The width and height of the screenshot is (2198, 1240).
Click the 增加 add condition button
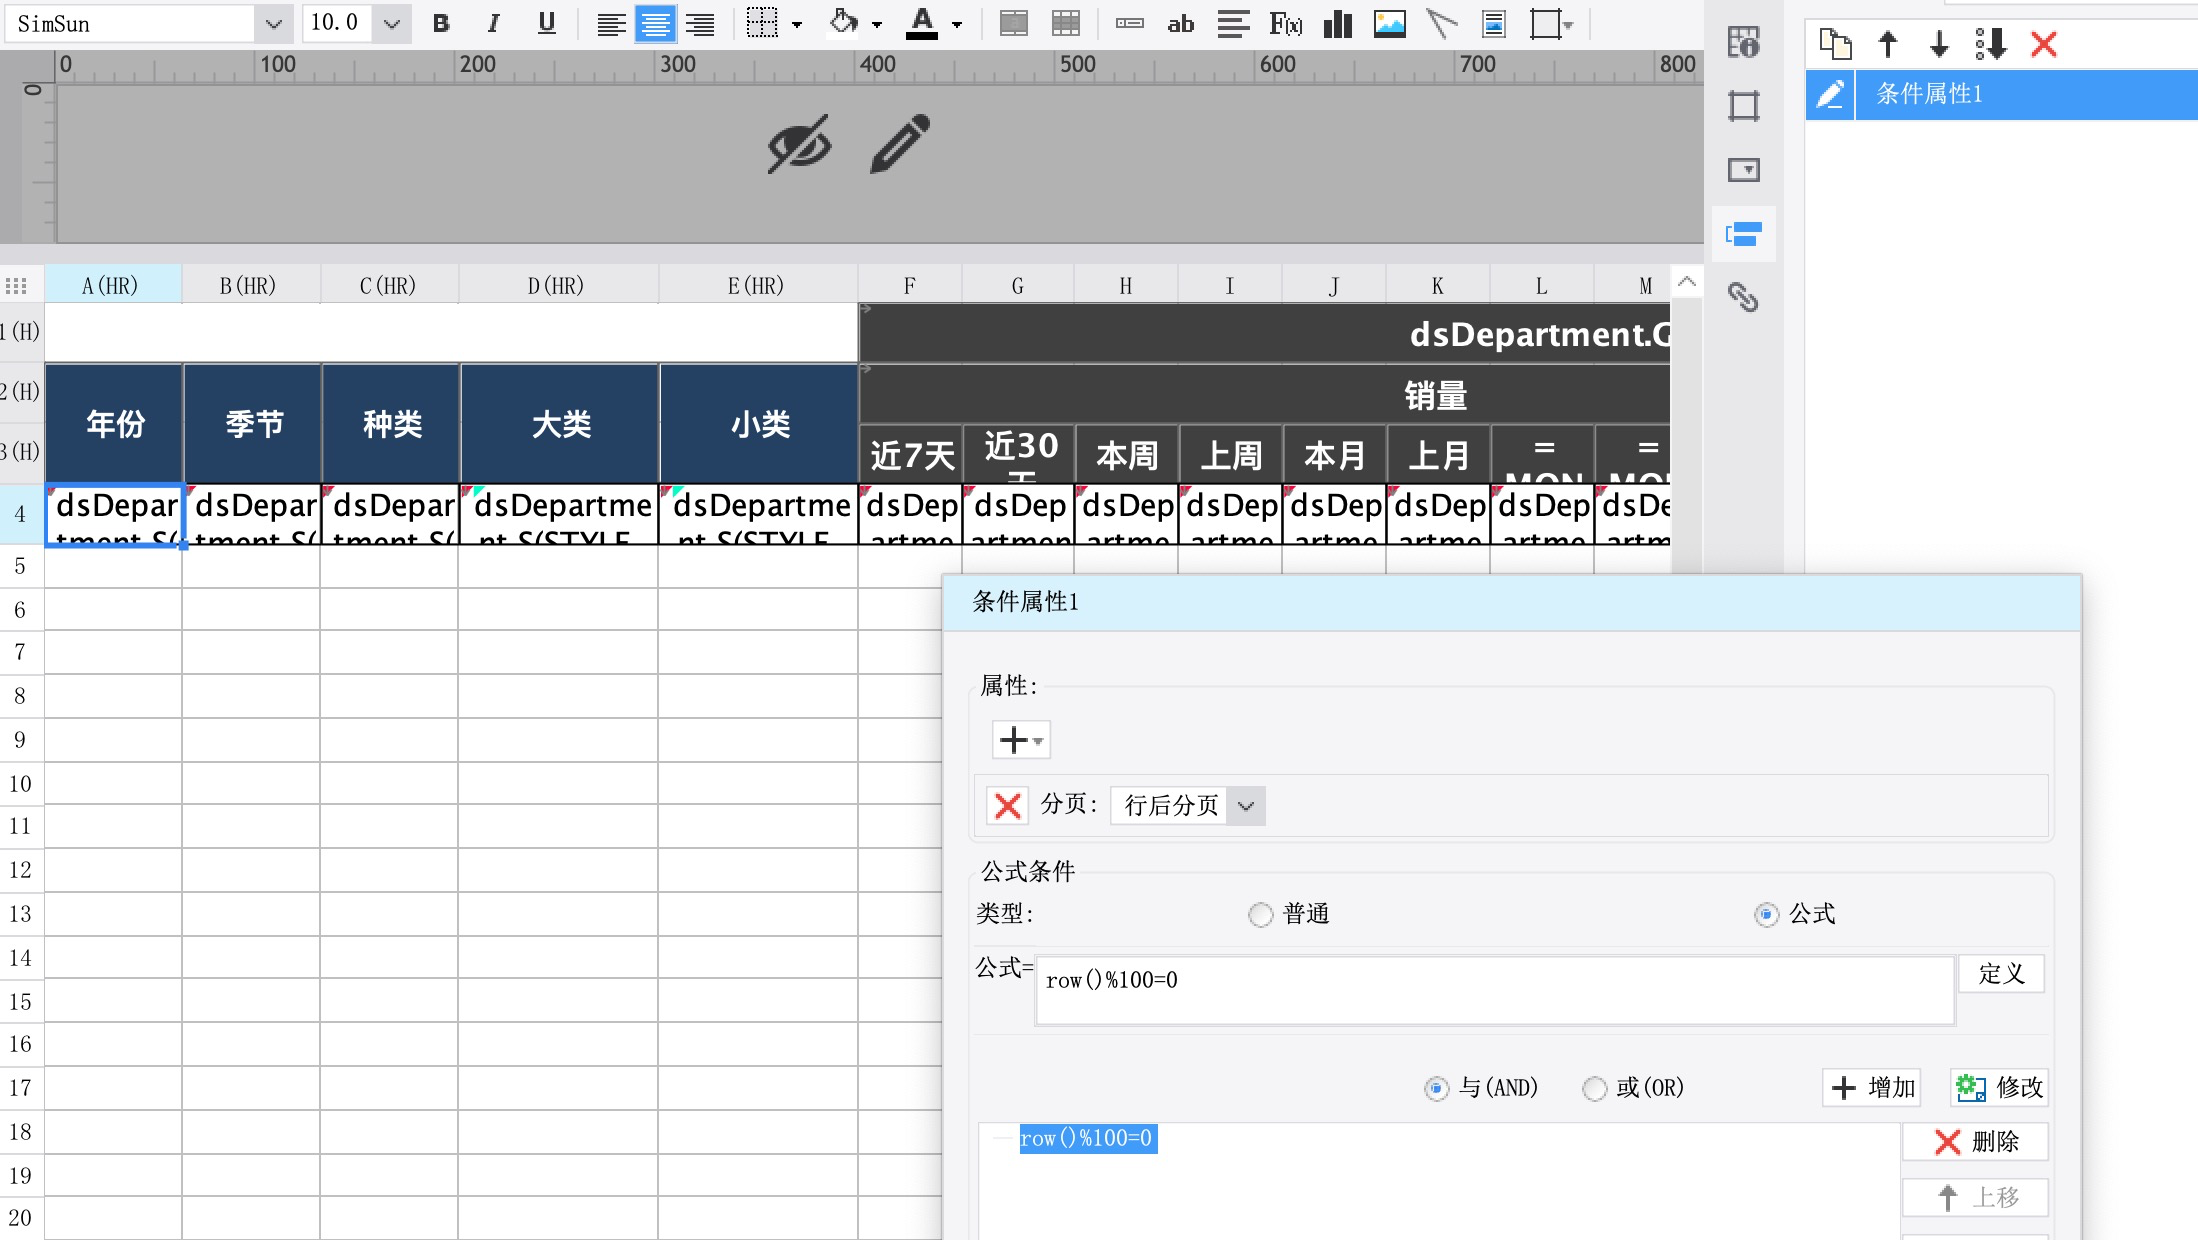[1872, 1087]
